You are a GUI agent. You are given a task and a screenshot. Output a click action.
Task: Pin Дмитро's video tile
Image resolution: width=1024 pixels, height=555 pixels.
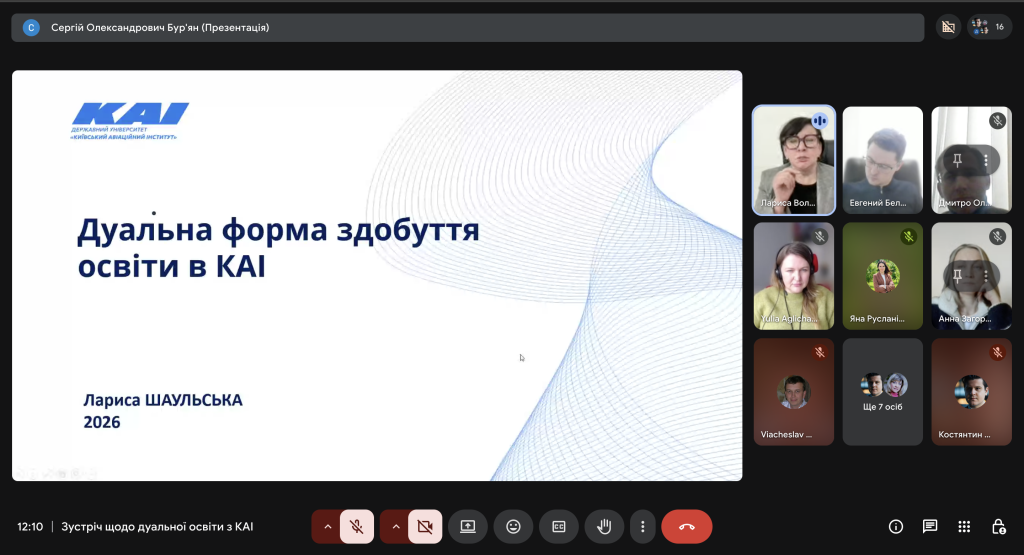click(958, 160)
